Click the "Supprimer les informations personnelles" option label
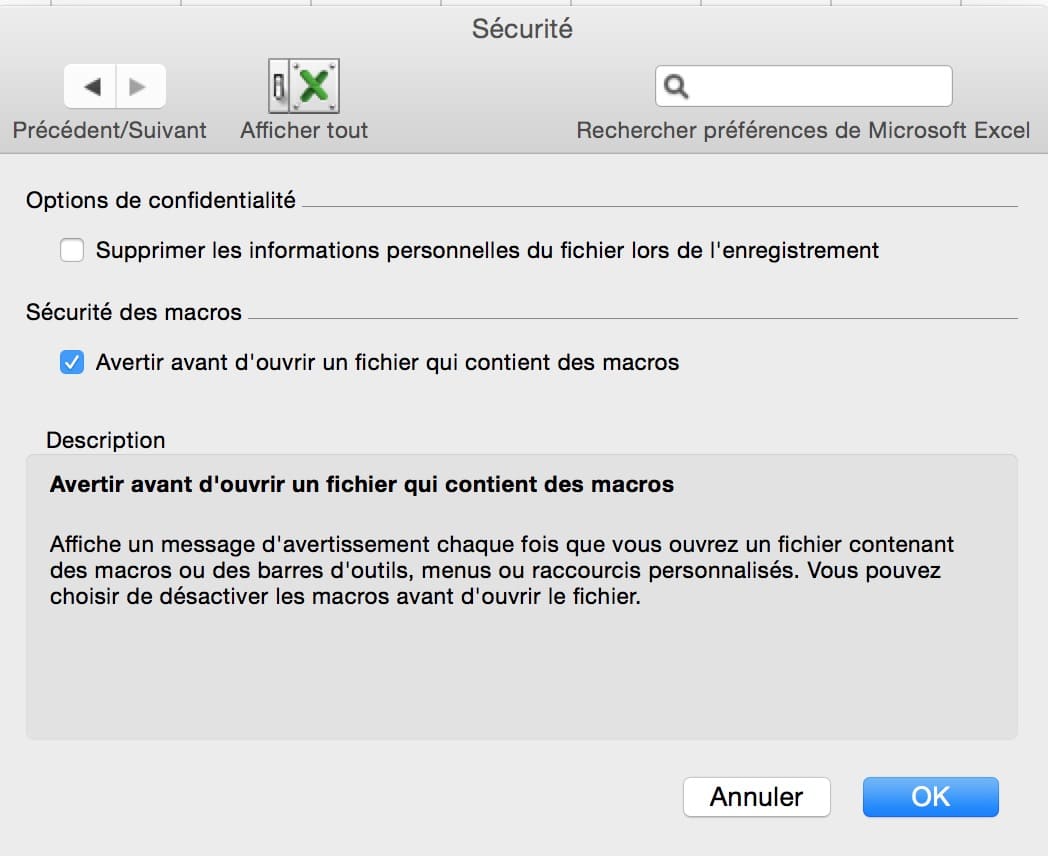Viewport: 1048px width, 856px height. click(487, 250)
